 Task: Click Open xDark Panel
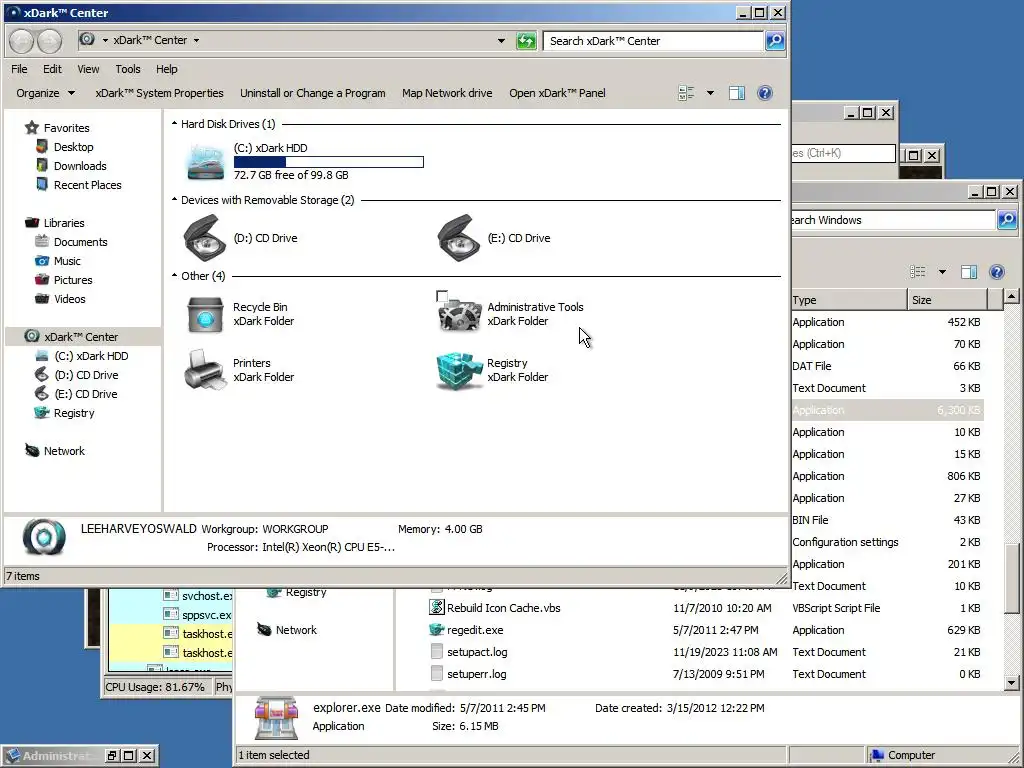(557, 93)
